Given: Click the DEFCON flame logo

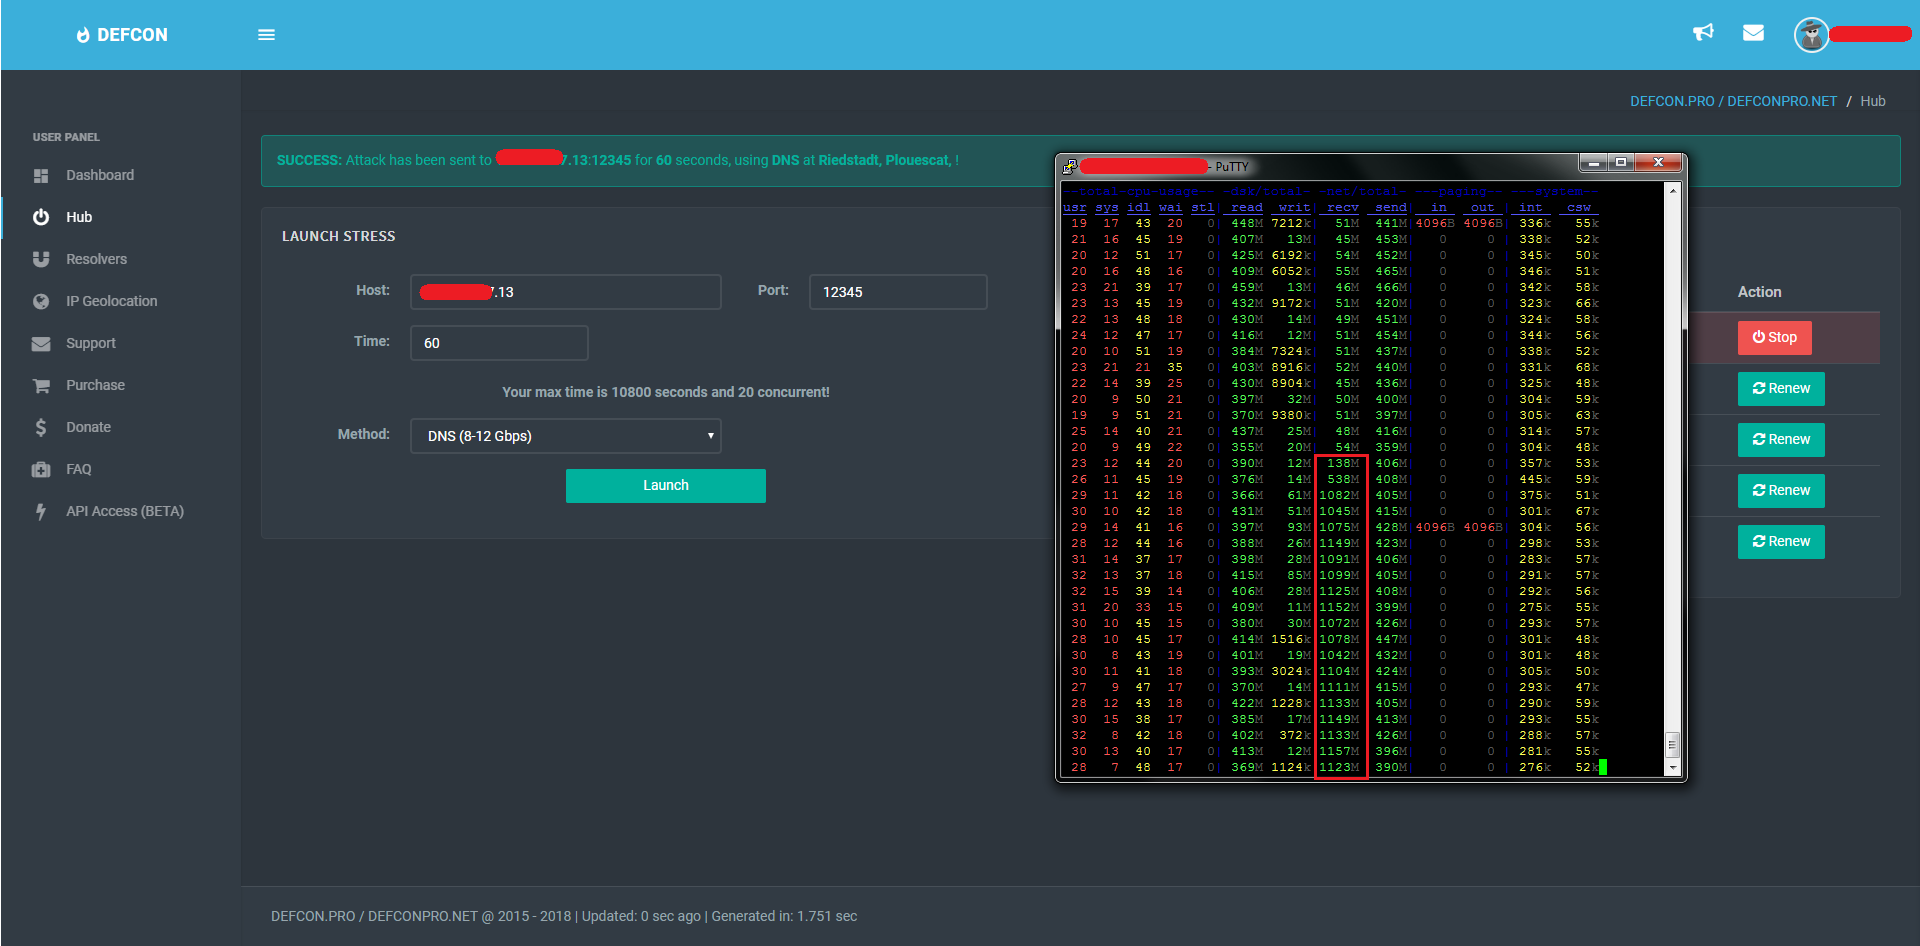Looking at the screenshot, I should pyautogui.click(x=83, y=35).
